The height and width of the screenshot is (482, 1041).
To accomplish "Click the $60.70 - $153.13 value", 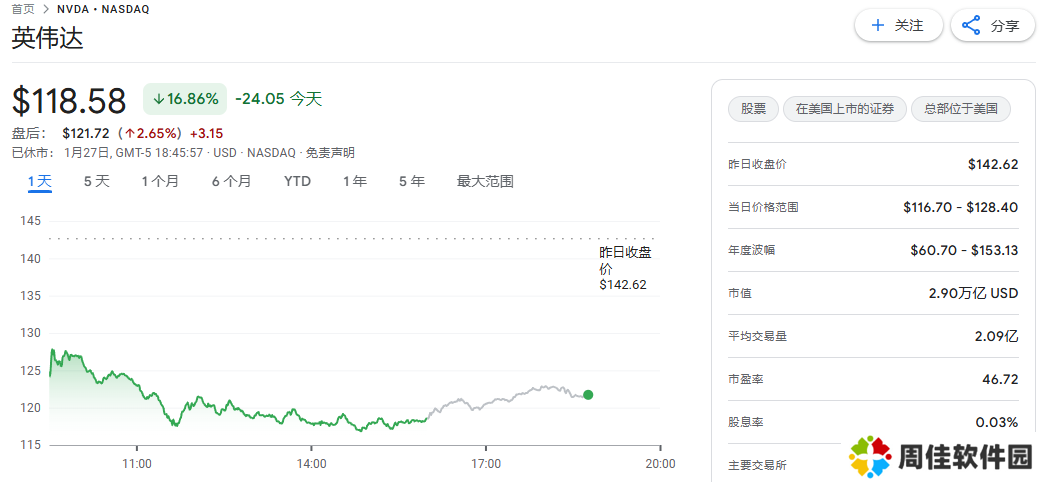I will tap(964, 250).
